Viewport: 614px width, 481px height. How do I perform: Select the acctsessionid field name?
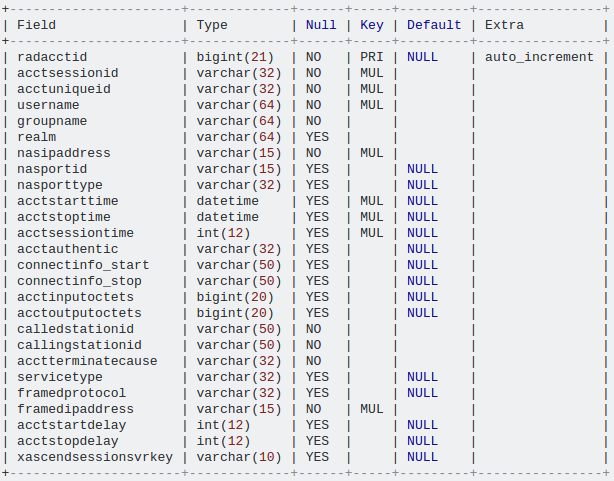click(x=68, y=73)
